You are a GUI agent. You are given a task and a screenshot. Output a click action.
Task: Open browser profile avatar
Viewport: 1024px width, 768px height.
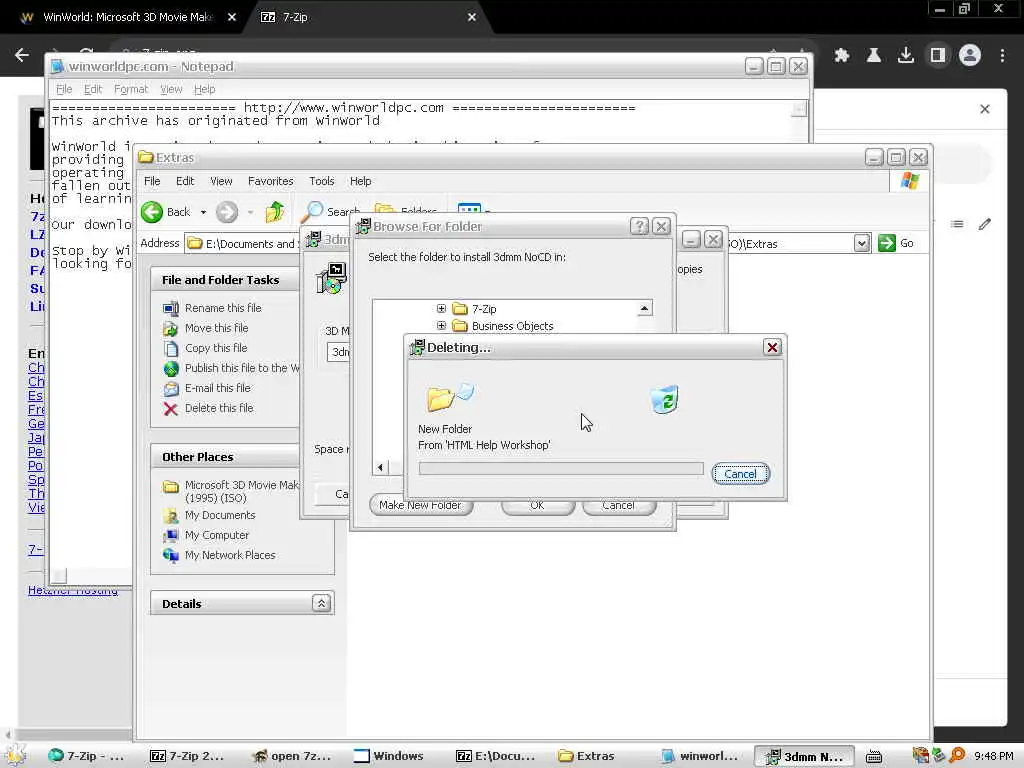[970, 55]
